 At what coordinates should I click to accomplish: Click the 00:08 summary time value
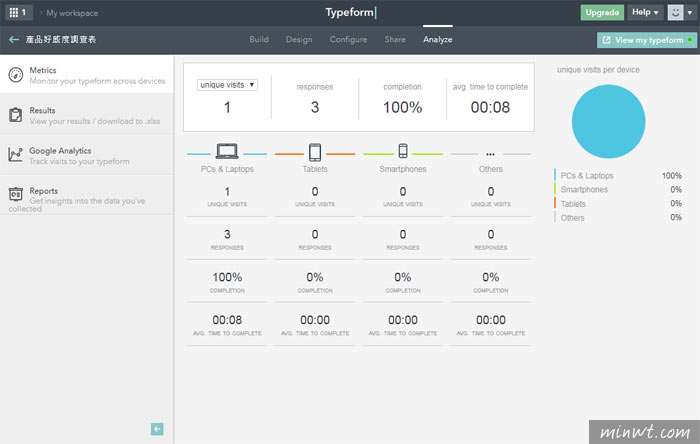[x=490, y=107]
